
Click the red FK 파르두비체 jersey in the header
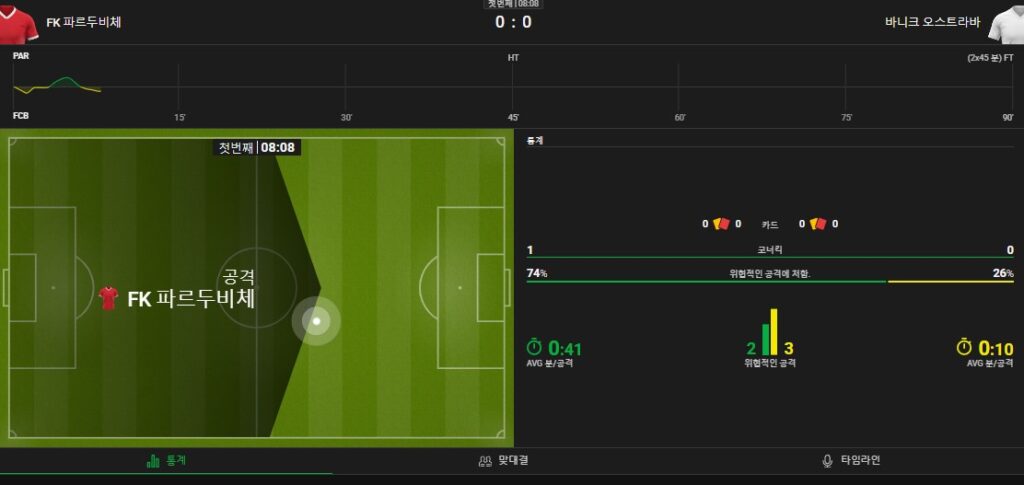(x=20, y=22)
